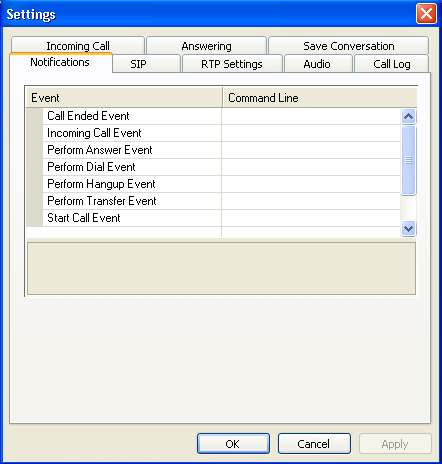The width and height of the screenshot is (442, 464).
Task: Switch to RTP Settings tab
Action: 232,64
